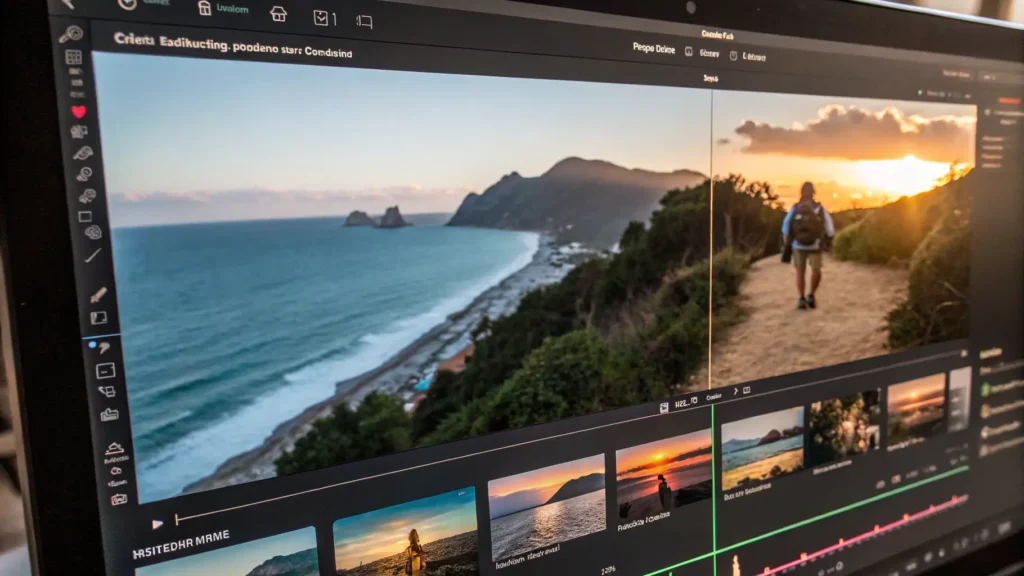
Task: Toggle the checkbox labeled 1 in top bar
Action: point(321,18)
